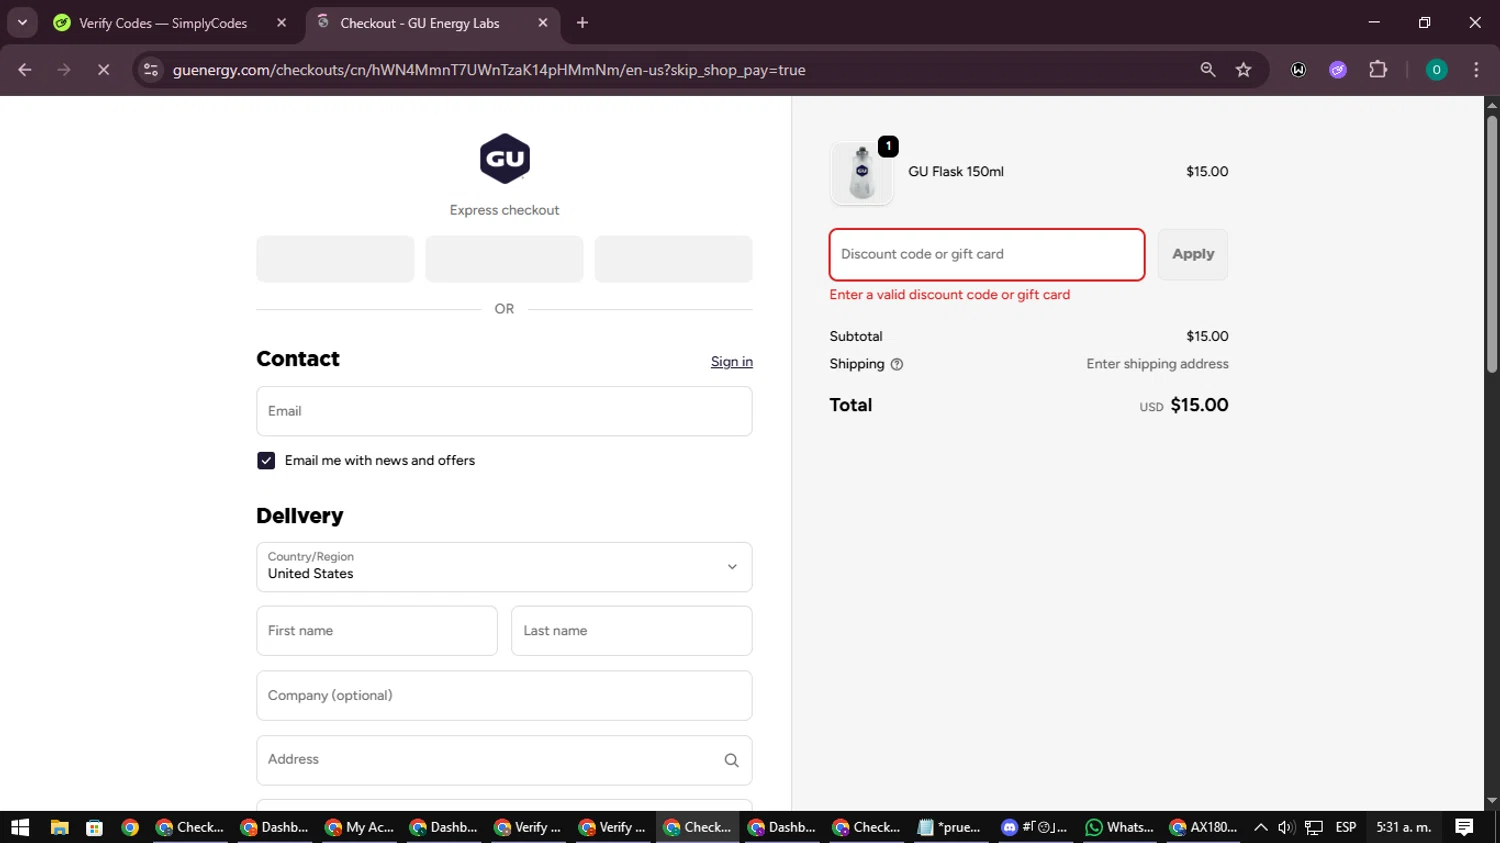The image size is (1500, 843).
Task: Open File Explorer from the taskbar
Action: click(59, 827)
